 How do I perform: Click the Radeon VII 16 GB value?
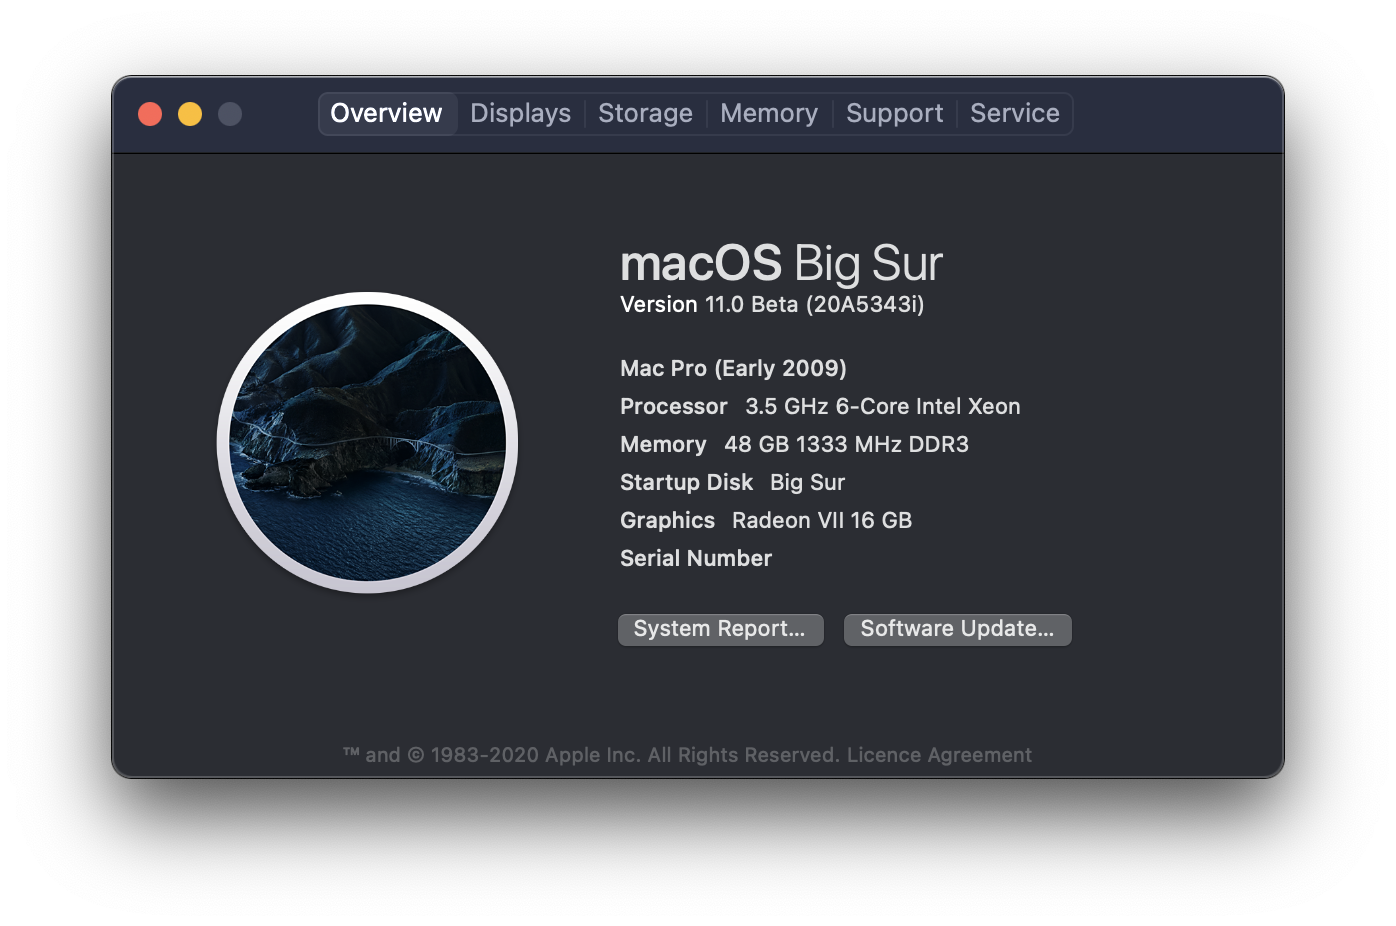(x=822, y=520)
